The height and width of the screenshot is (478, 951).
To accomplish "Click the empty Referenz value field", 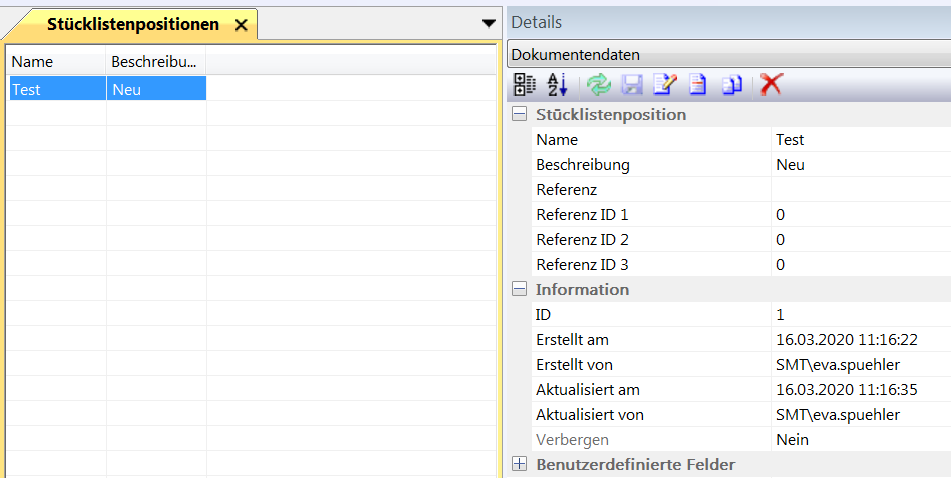I will tap(860, 190).
